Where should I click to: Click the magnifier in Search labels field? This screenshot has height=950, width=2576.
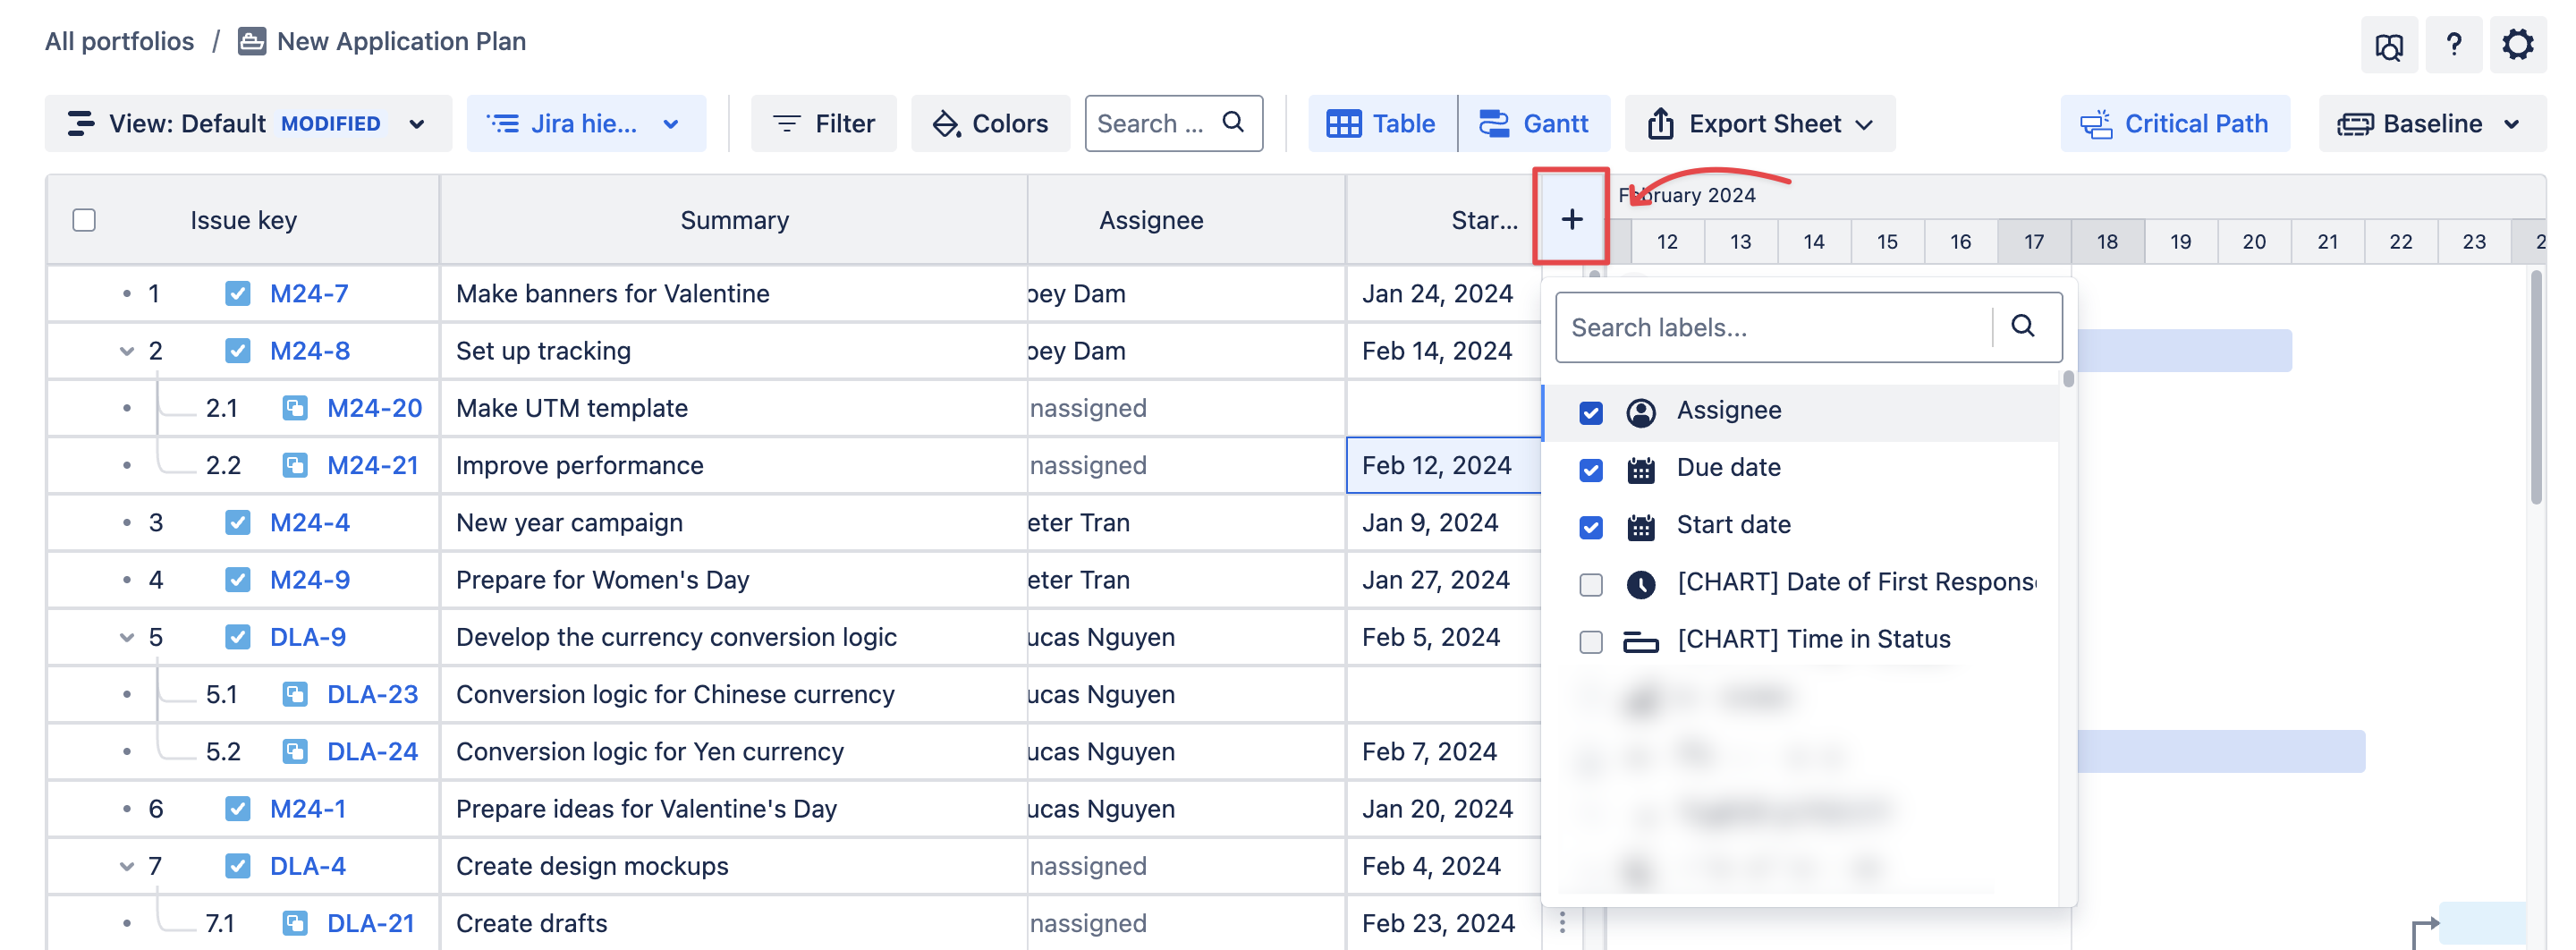2022,326
